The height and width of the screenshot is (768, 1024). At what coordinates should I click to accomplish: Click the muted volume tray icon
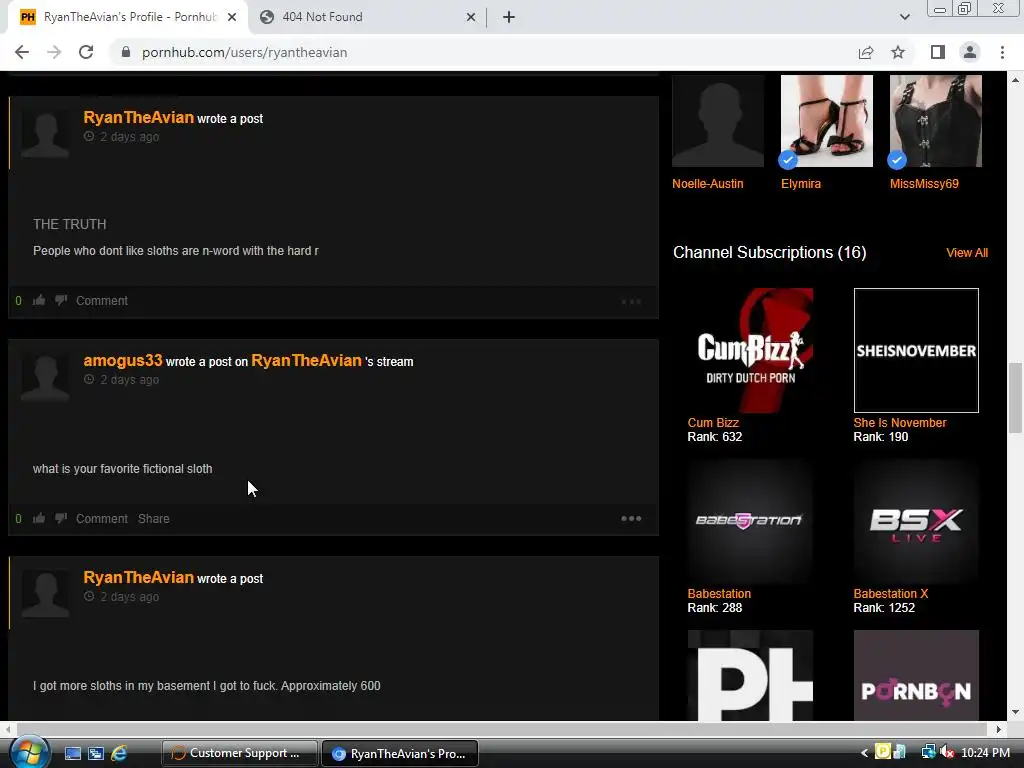coord(947,753)
